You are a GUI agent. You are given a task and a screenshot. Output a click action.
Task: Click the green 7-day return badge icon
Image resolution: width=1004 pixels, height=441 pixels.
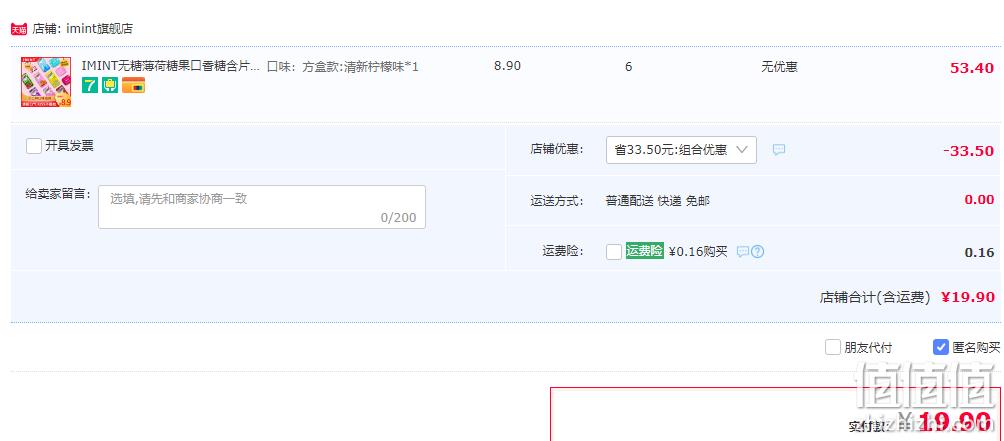pos(90,85)
